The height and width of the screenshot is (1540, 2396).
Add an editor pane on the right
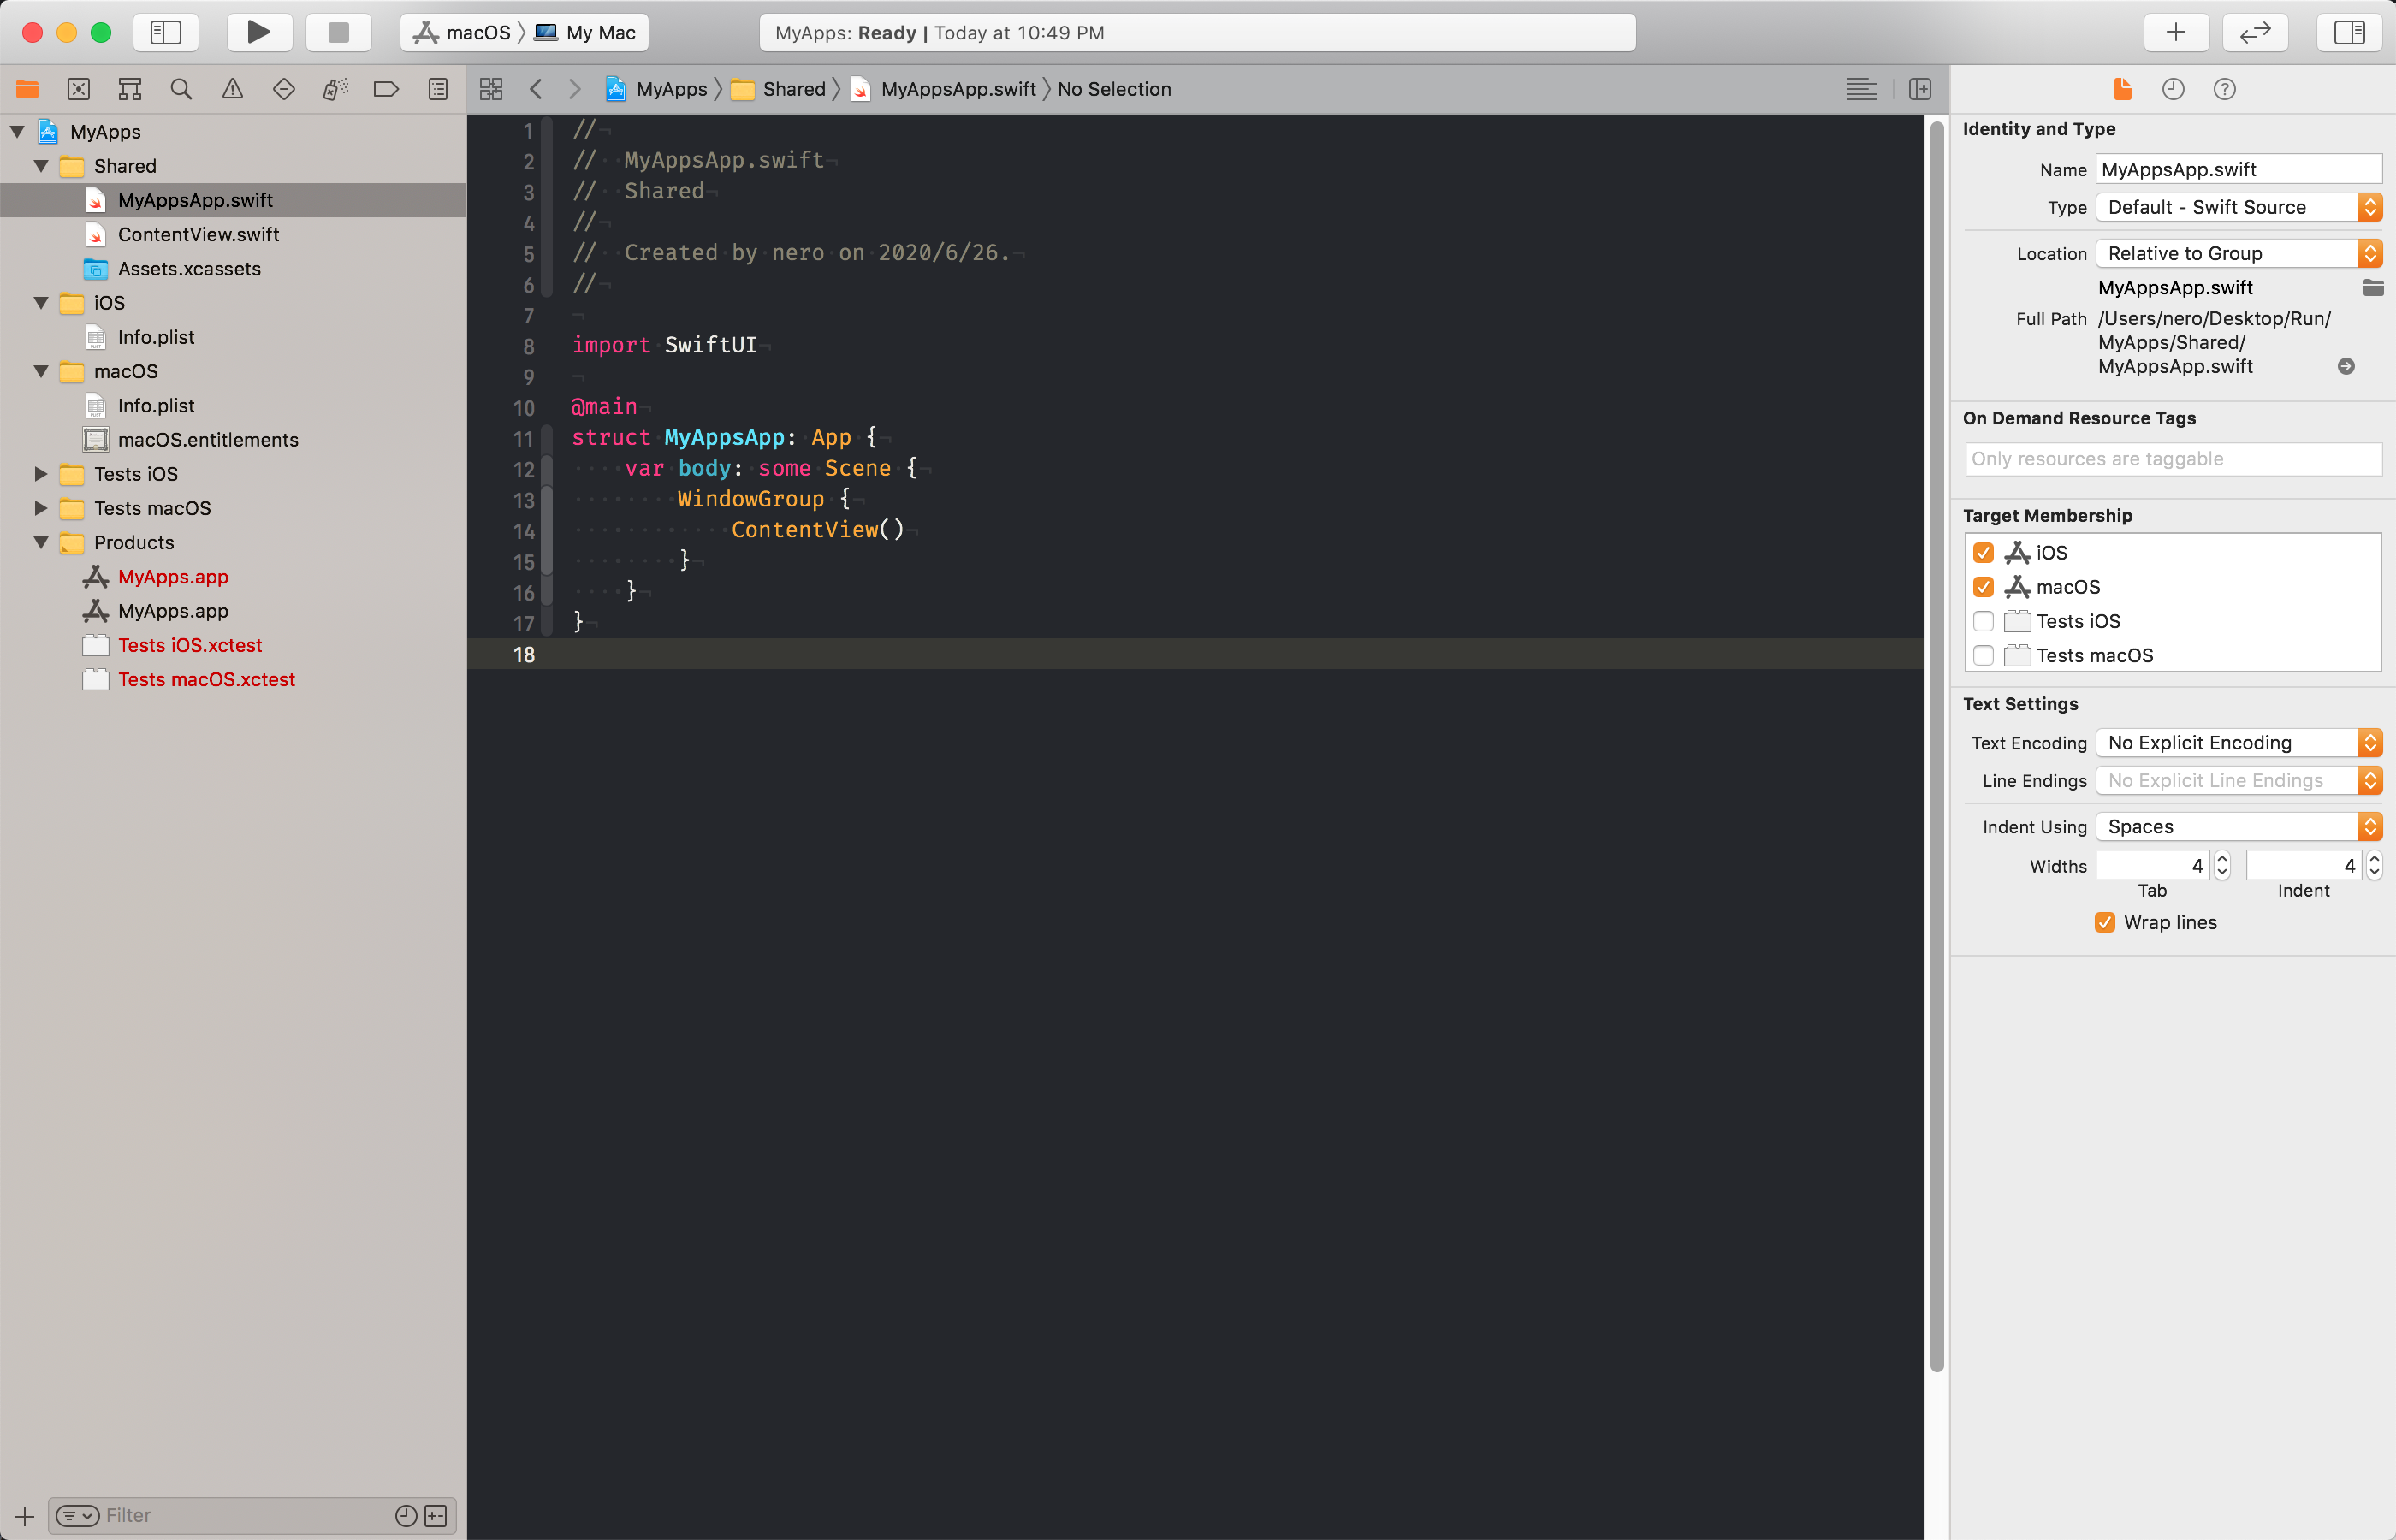coord(1920,89)
